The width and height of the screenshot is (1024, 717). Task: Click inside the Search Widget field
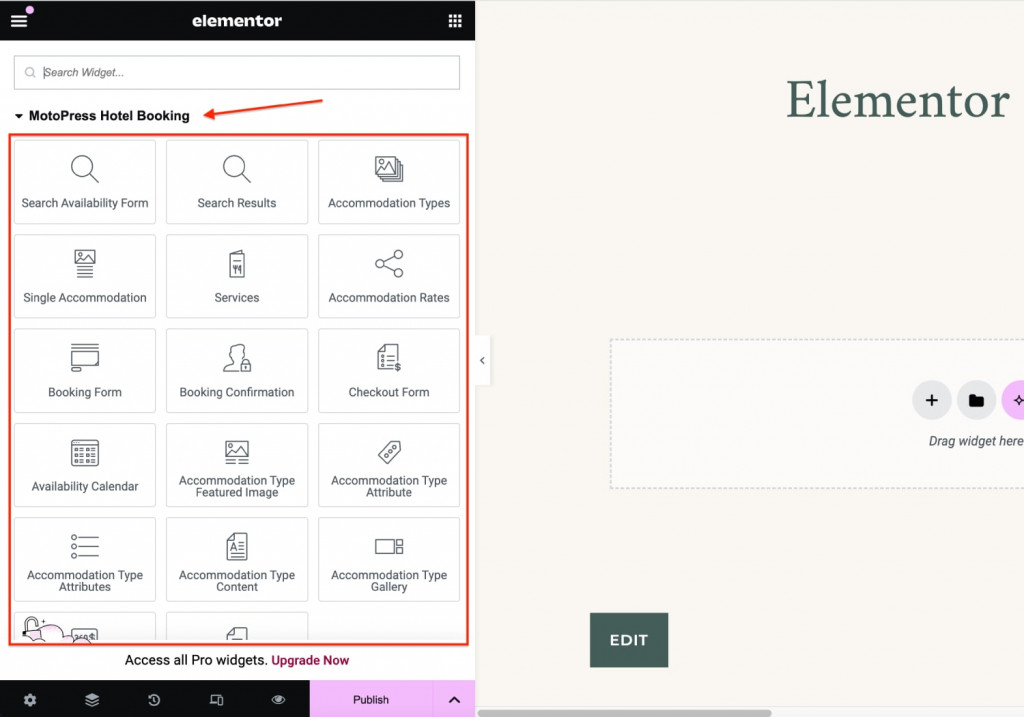point(236,72)
